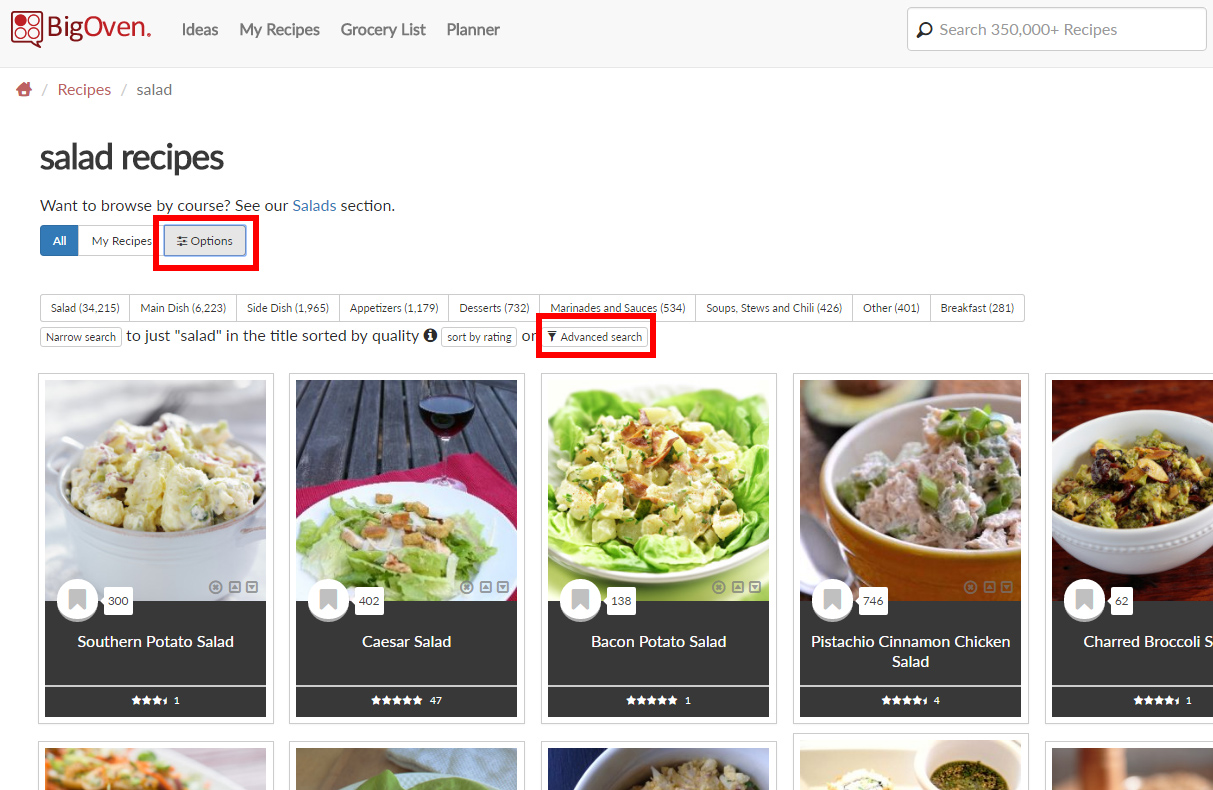Open the Southern Potato Salad title
The width and height of the screenshot is (1213, 790).
[156, 642]
